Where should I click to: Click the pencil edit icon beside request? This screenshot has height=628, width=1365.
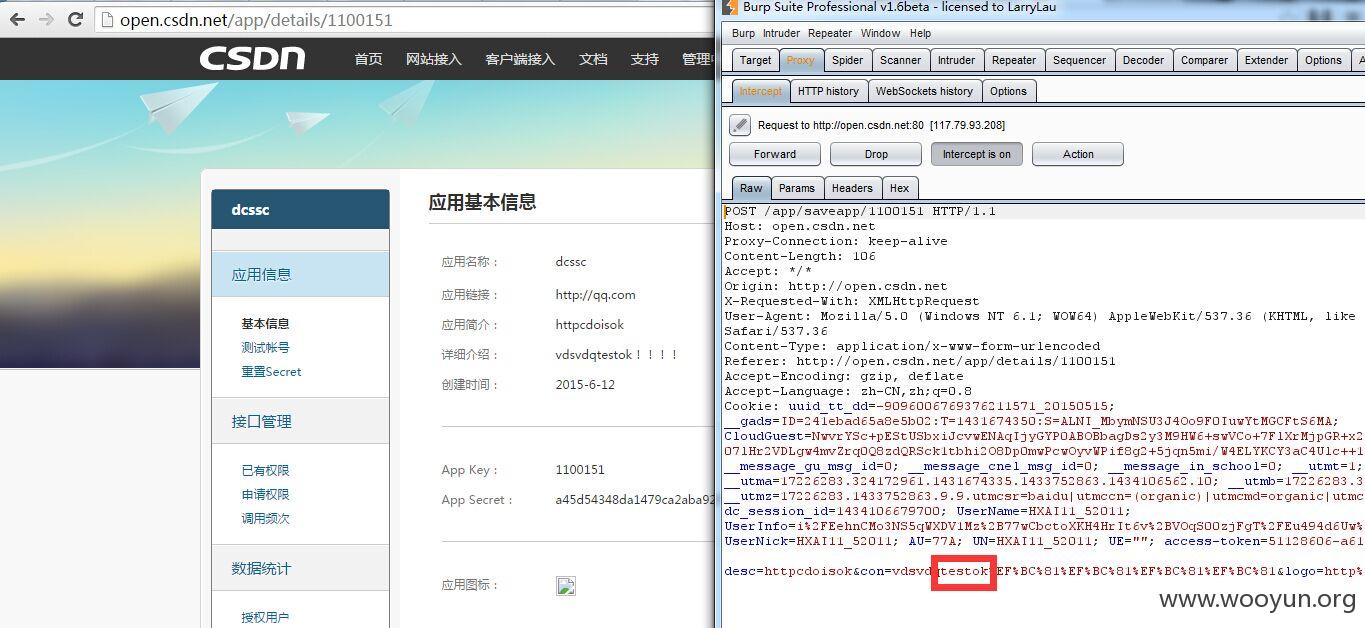point(739,125)
